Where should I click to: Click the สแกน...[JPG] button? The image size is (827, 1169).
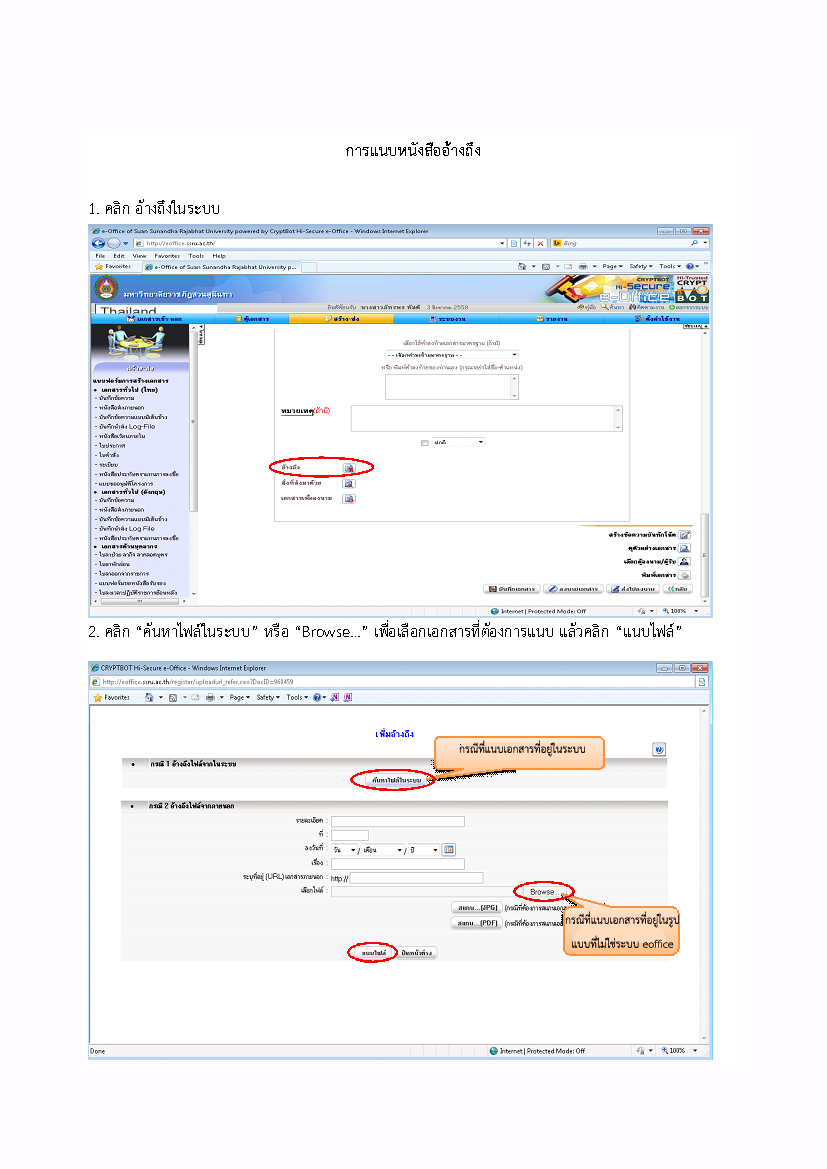coord(477,908)
